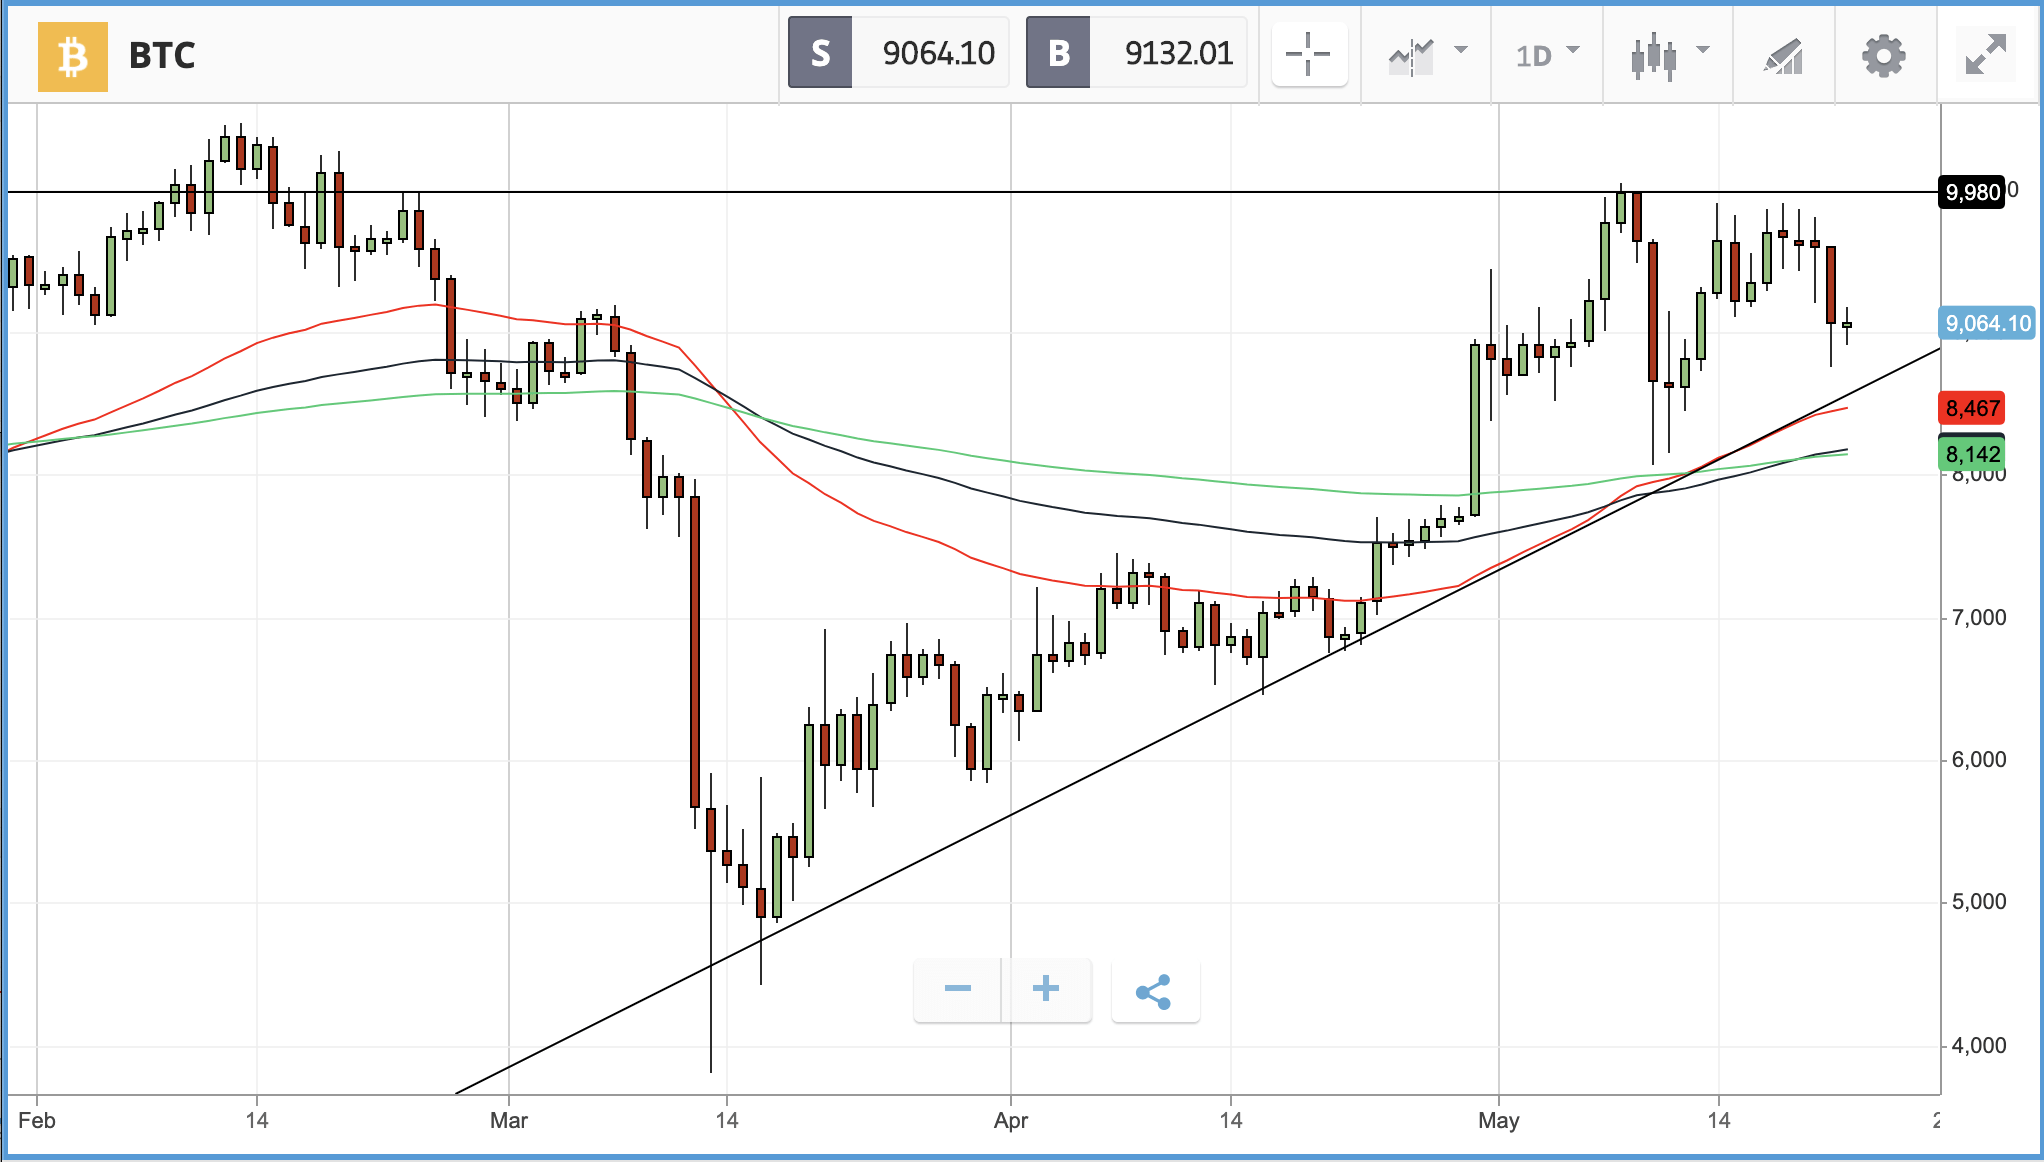
Task: Select the candlestick chart type icon
Action: click(x=1654, y=56)
